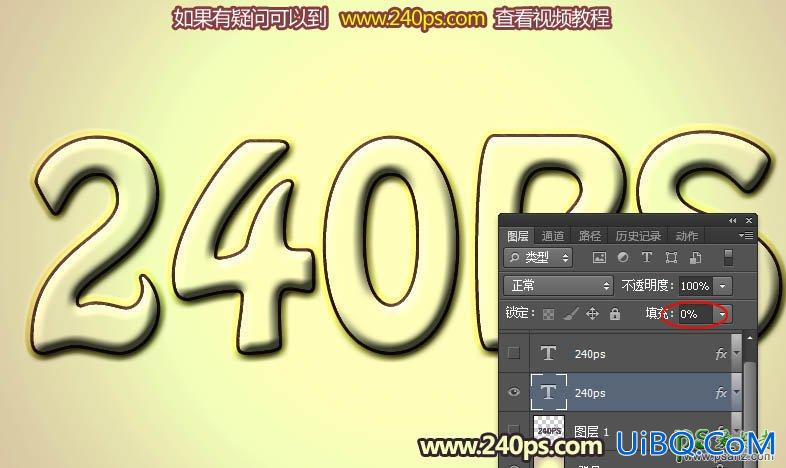Toggle the layer filtering on/off switch
The height and width of the screenshot is (468, 786).
click(728, 258)
